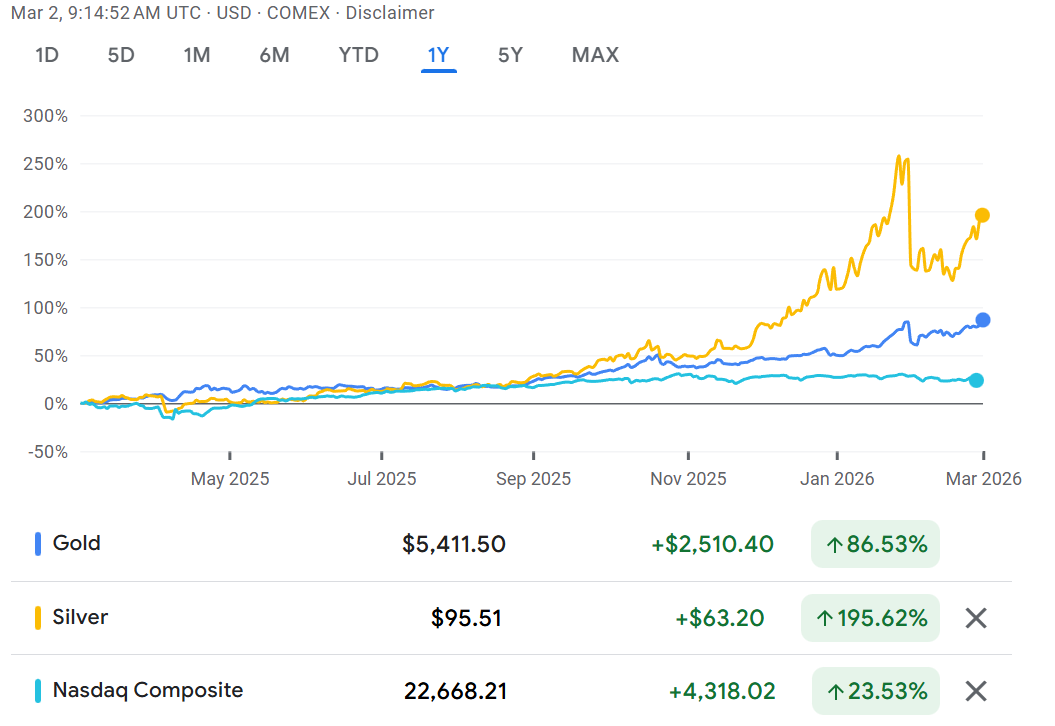The height and width of the screenshot is (726, 1055).
Task: Click the Nasdaq Composite row name
Action: [x=147, y=690]
